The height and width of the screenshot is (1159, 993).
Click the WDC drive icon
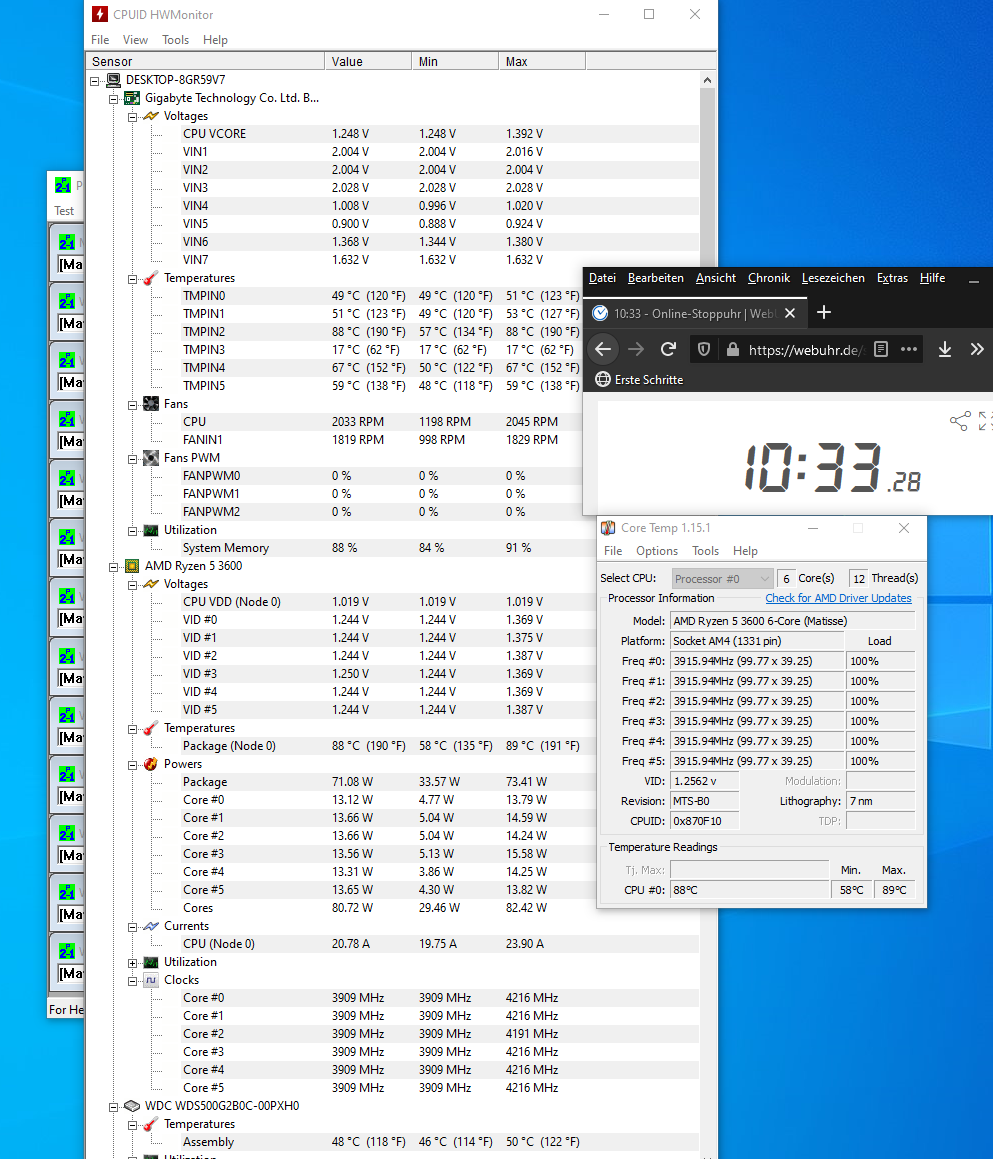[x=132, y=1106]
